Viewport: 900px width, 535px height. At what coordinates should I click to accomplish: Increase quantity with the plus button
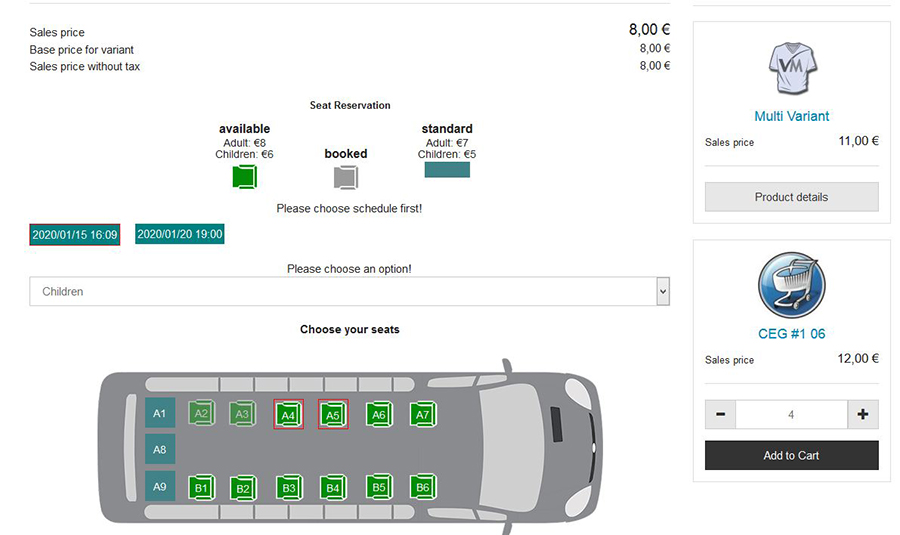coord(863,414)
